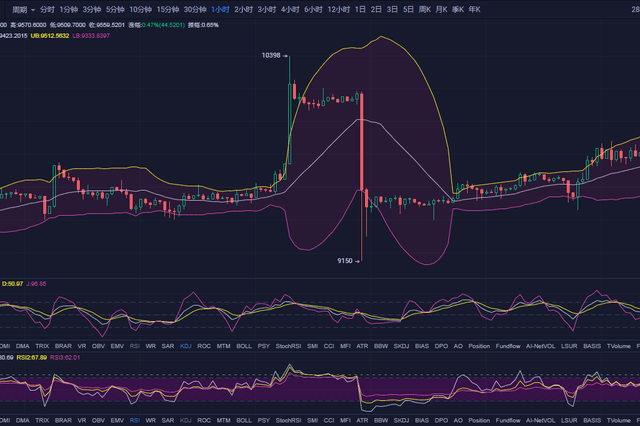Switch to the 30分钟 timeframe
This screenshot has height=426, width=640.
point(195,9)
